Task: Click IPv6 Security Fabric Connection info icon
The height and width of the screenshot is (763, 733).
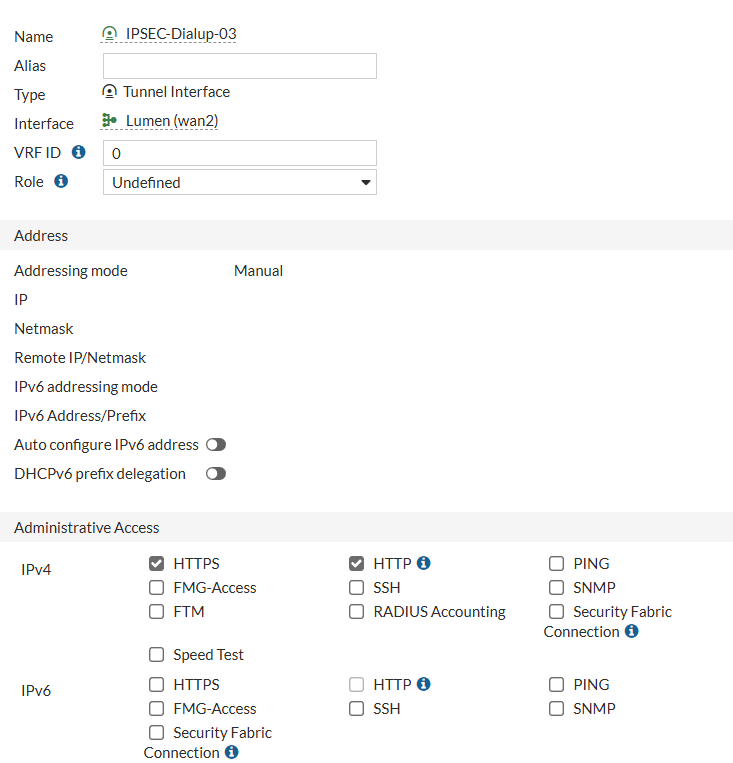Action: (232, 752)
